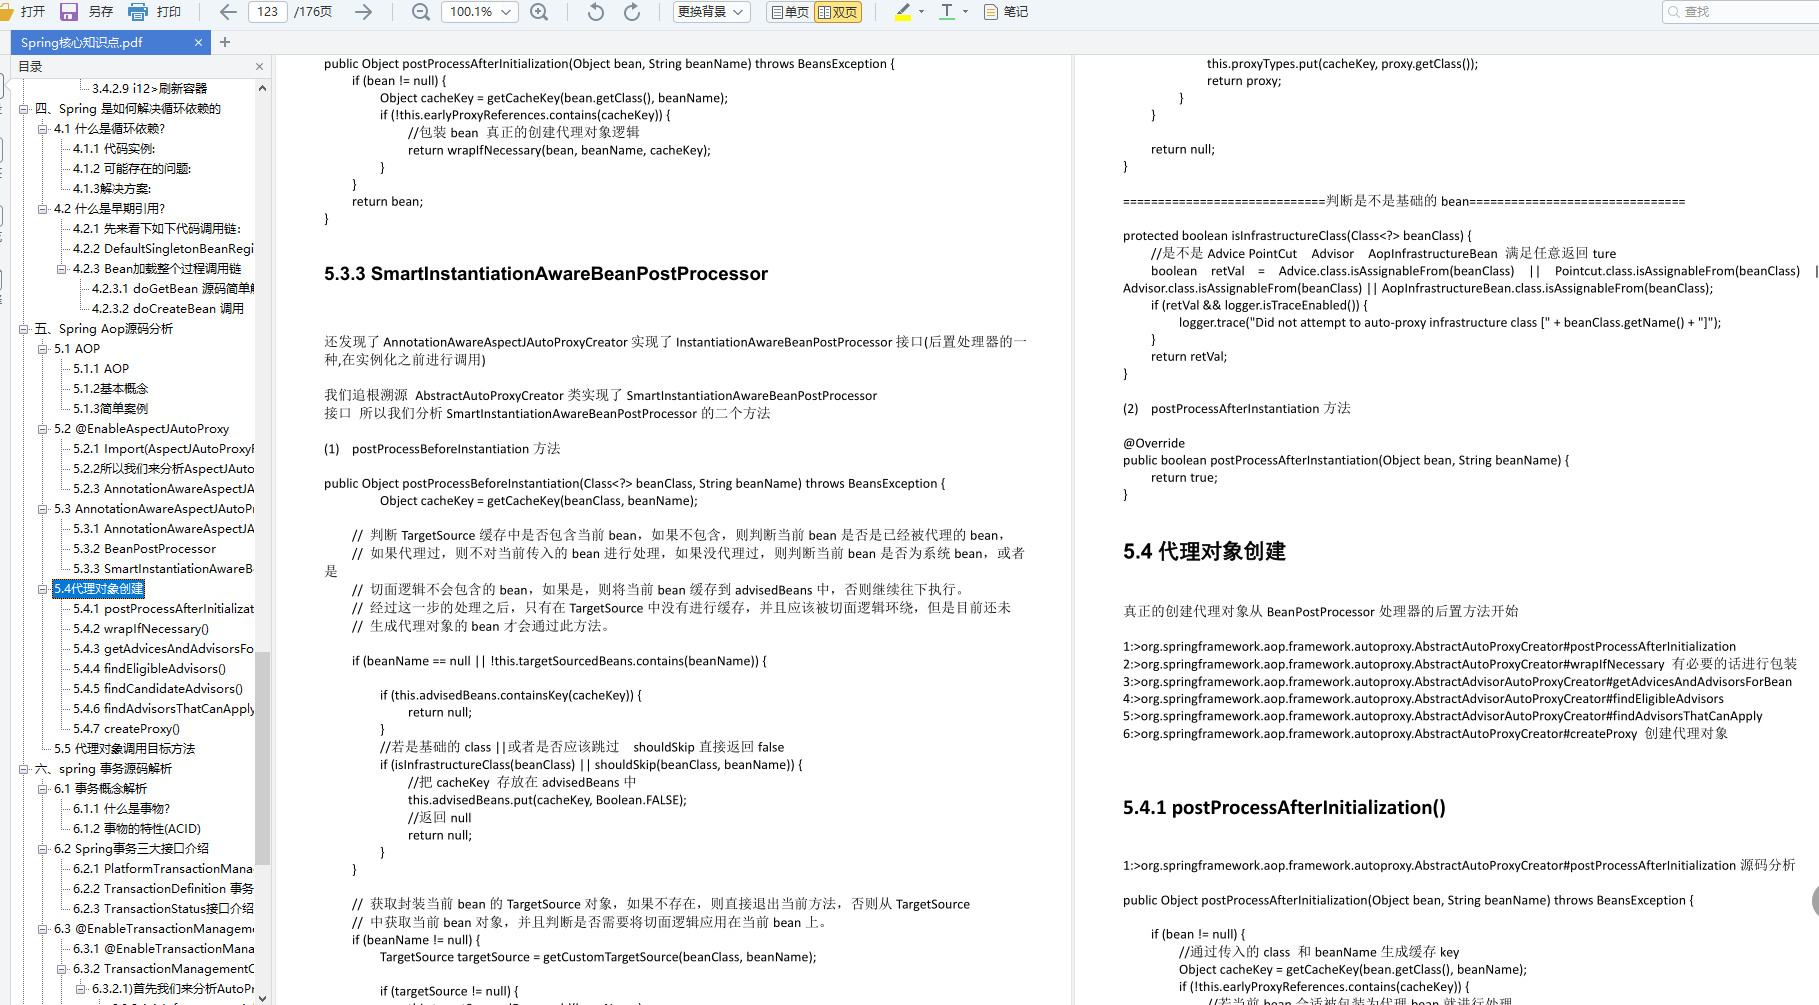Click the 5.4 代理对象创建 heading on right page

[1204, 552]
